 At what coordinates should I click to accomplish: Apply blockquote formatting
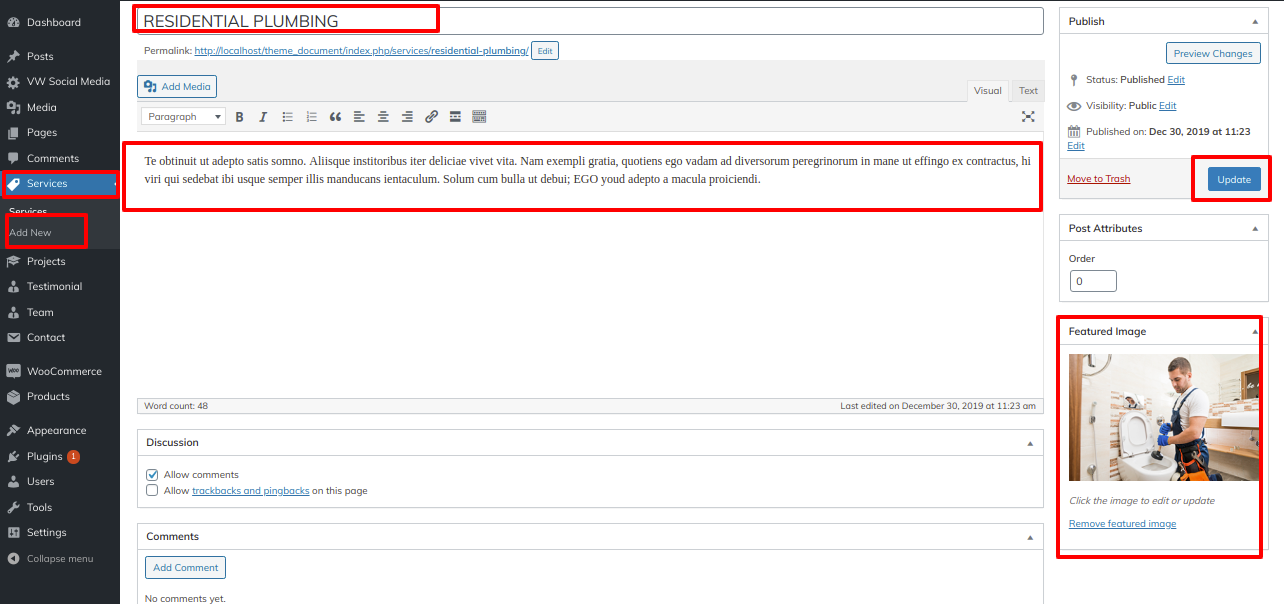pyautogui.click(x=335, y=117)
